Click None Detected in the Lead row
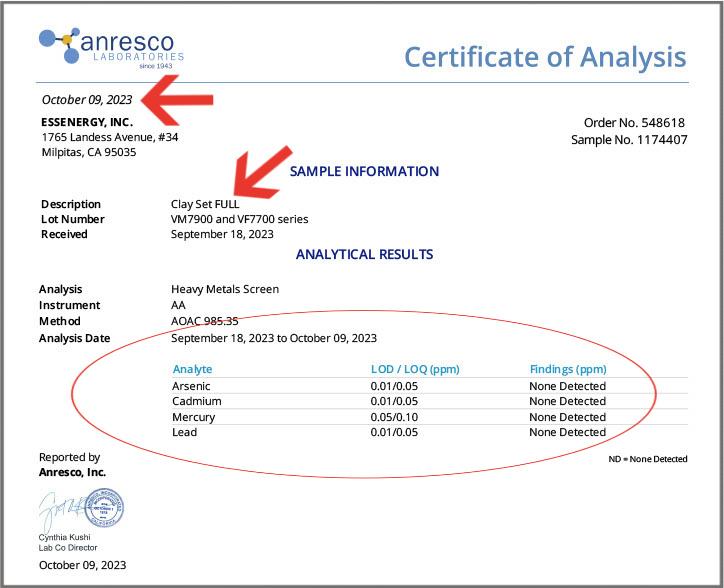 pyautogui.click(x=567, y=432)
